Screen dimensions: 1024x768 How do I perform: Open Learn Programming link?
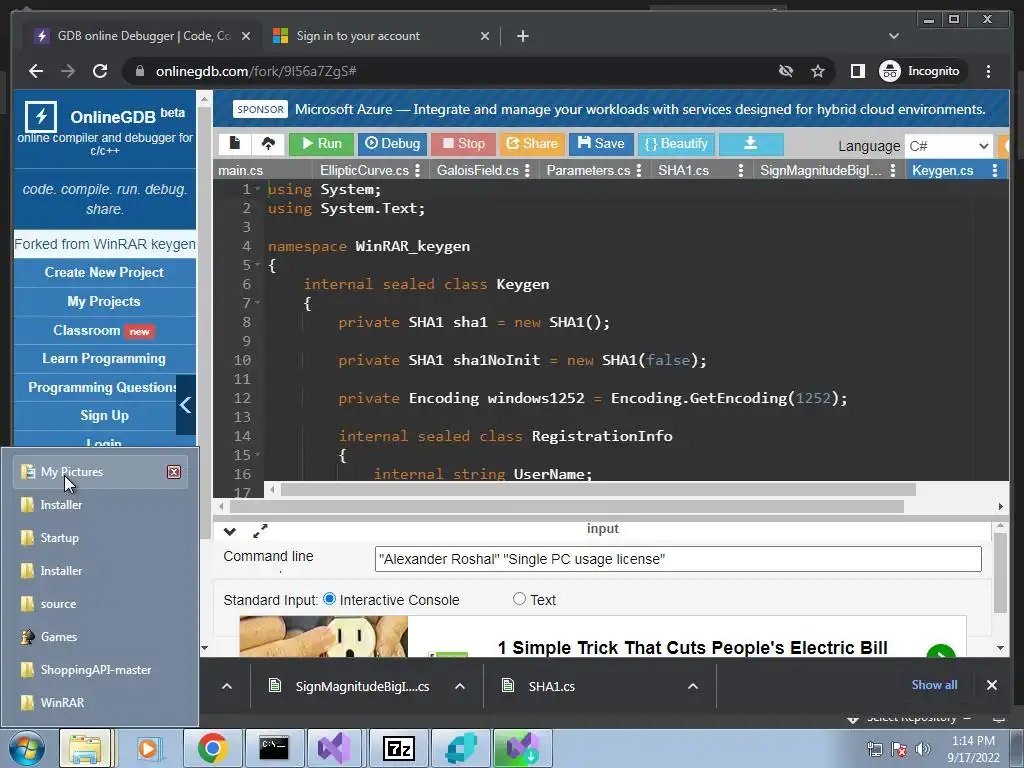104,359
